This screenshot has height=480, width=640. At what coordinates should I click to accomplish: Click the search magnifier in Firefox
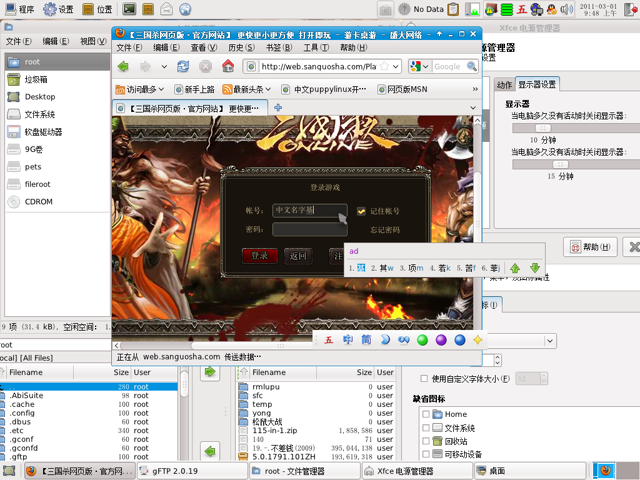click(471, 66)
